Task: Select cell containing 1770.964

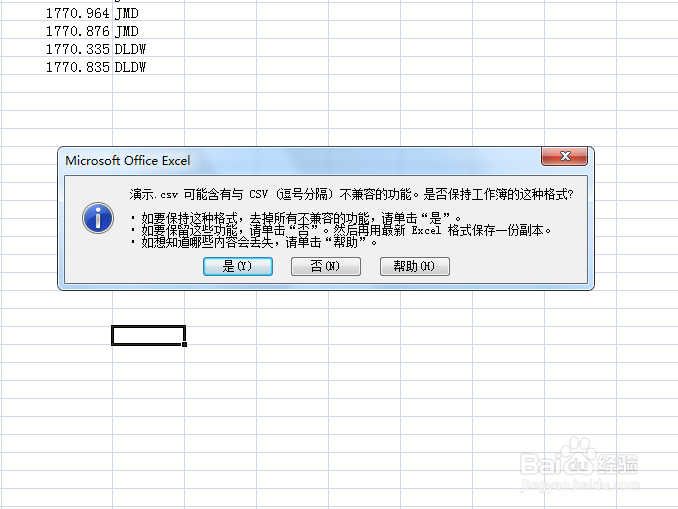Action: 57,13
